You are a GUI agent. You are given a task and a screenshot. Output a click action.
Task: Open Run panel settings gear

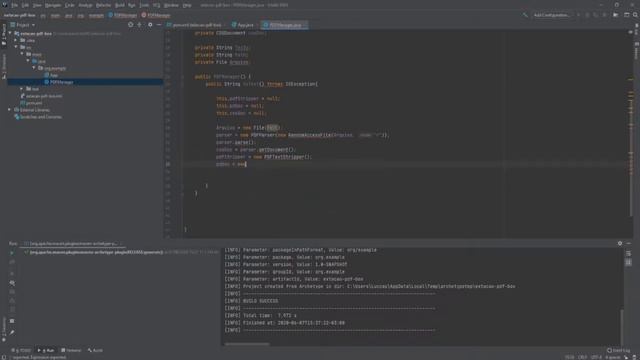tap(620, 243)
